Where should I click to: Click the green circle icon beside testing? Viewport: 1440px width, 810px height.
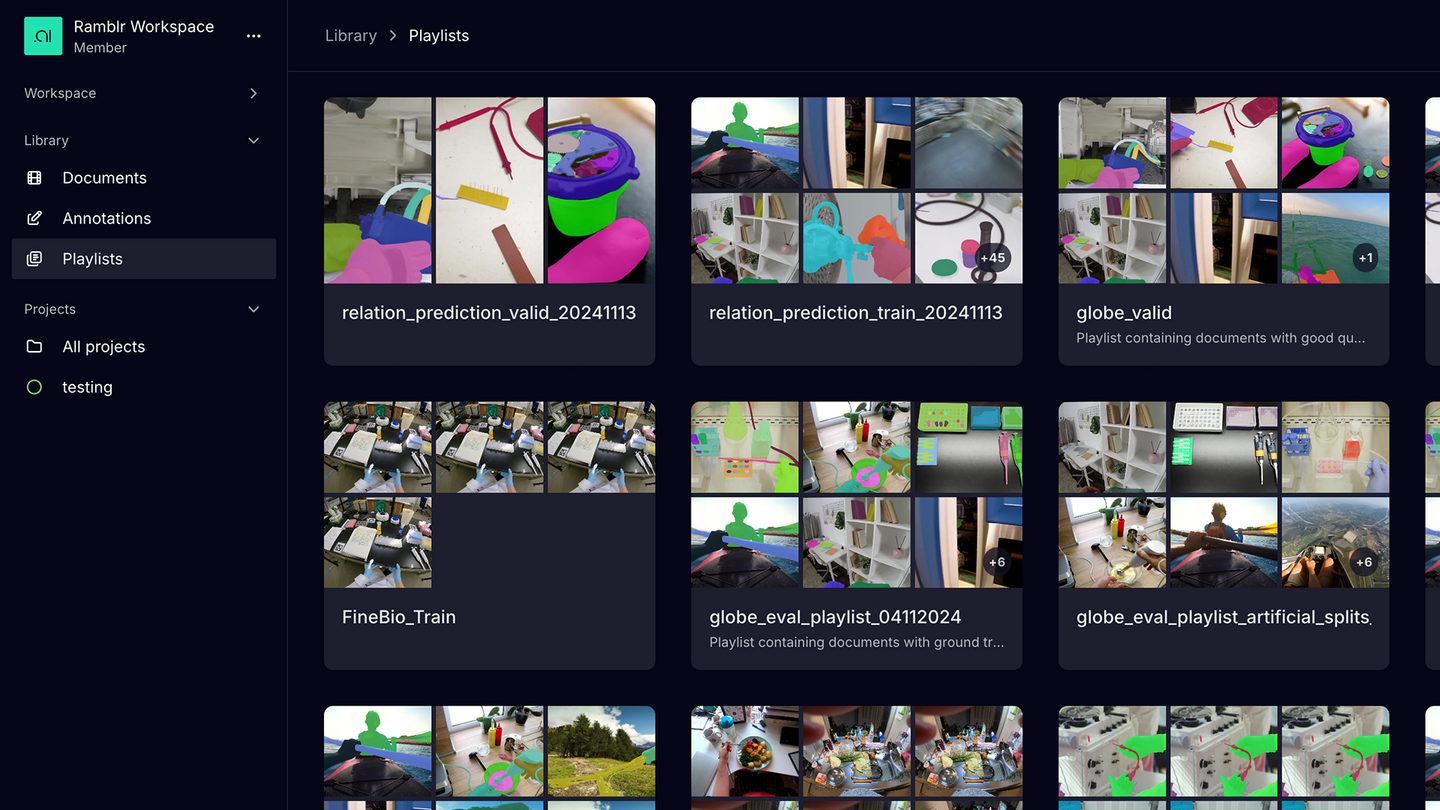pyautogui.click(x=35, y=387)
